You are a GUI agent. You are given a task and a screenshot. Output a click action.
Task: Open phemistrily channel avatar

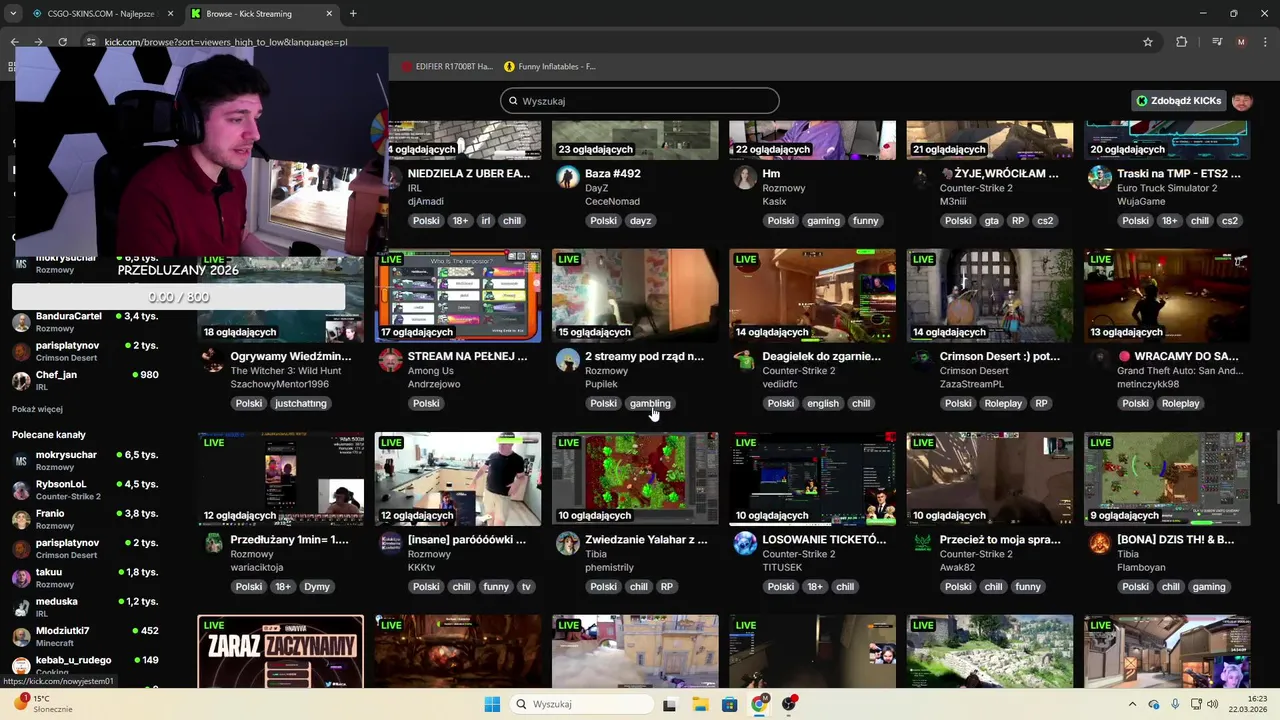pyautogui.click(x=568, y=544)
